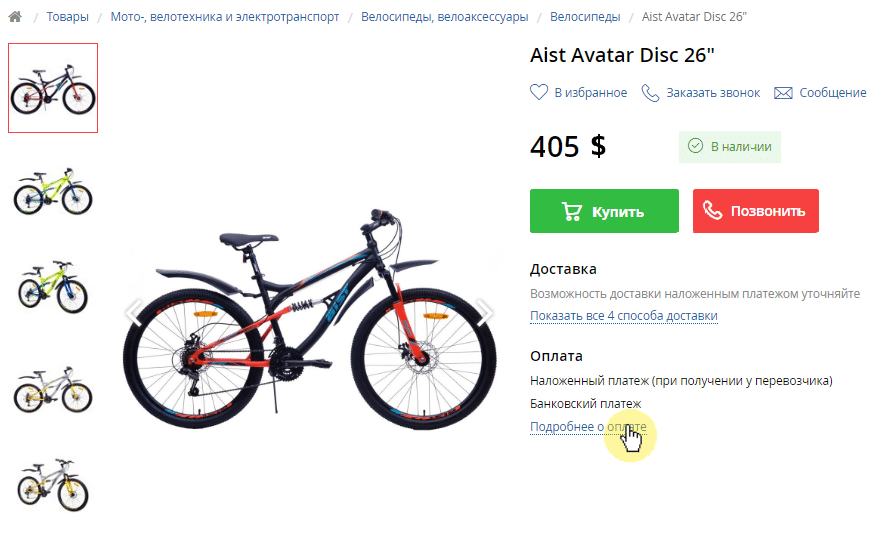Click the red Позвонить button
Screen dimensions: 893x534
[x=756, y=211]
